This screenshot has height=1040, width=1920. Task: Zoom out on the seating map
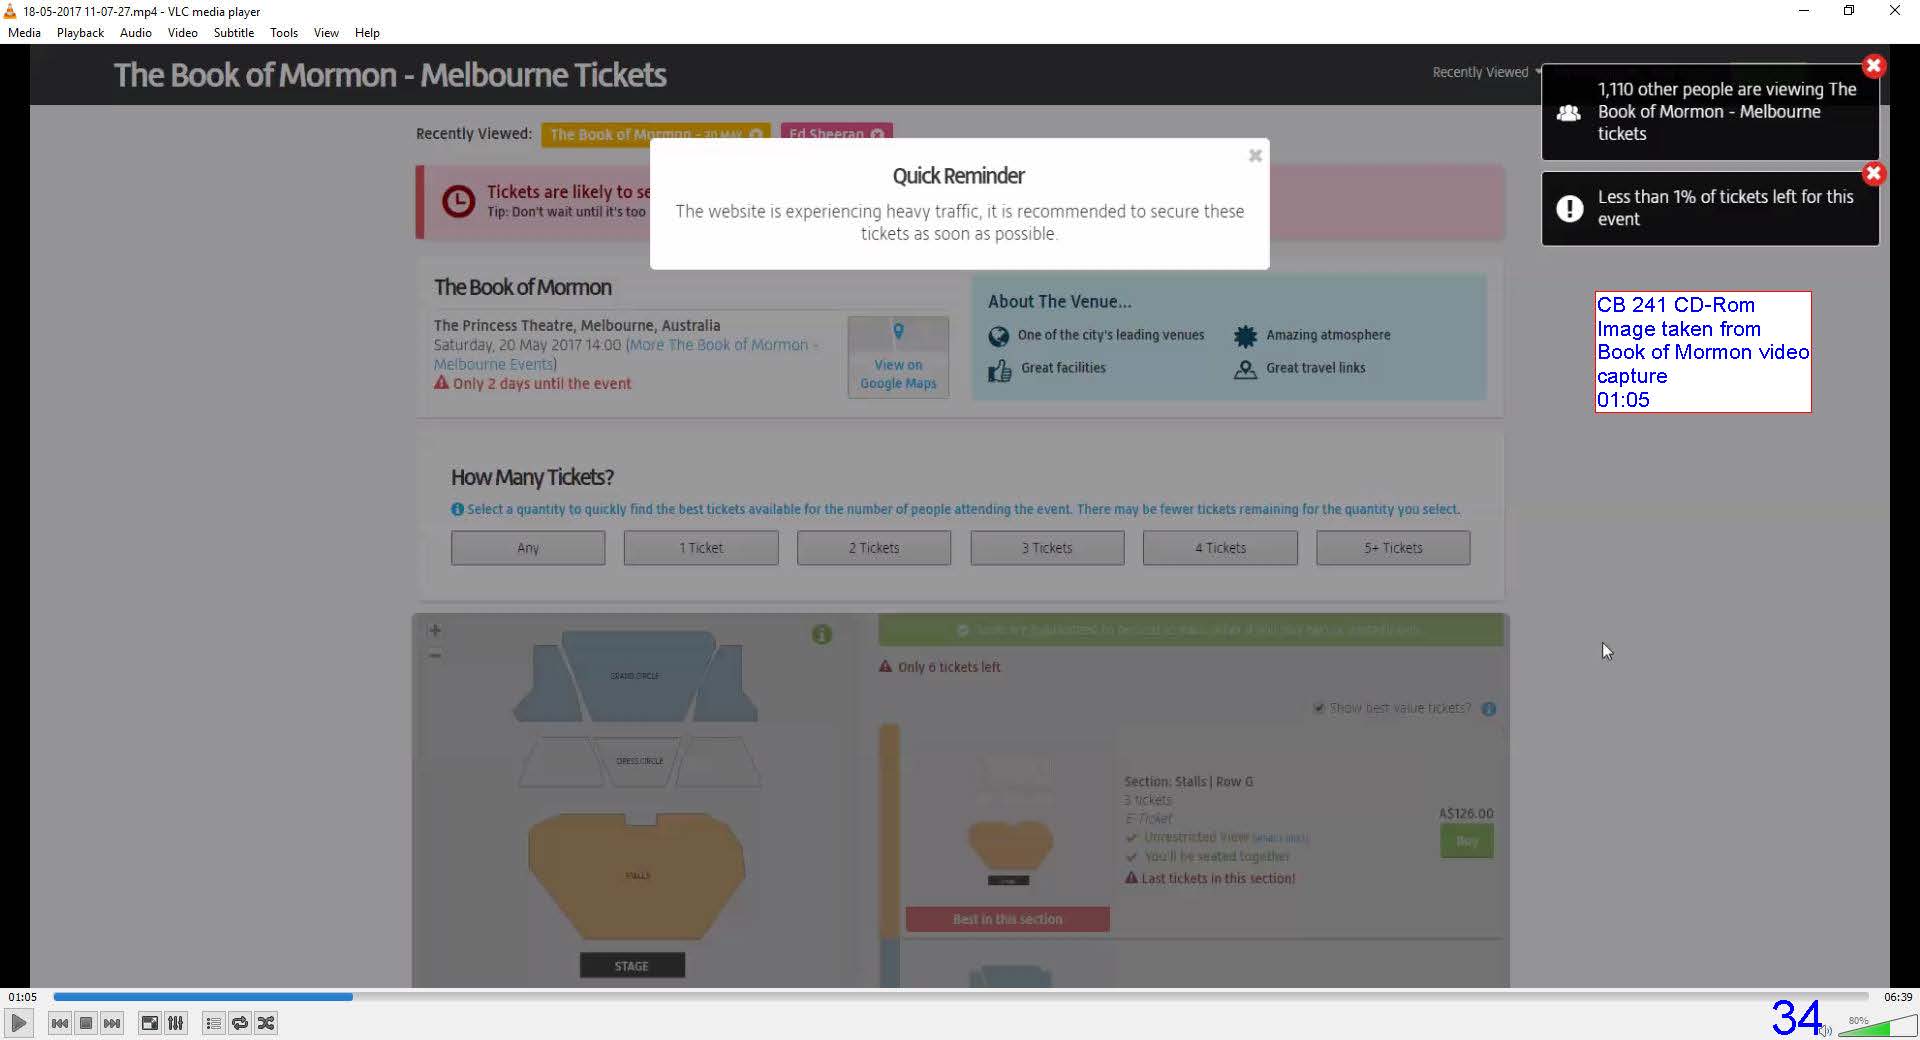click(434, 655)
